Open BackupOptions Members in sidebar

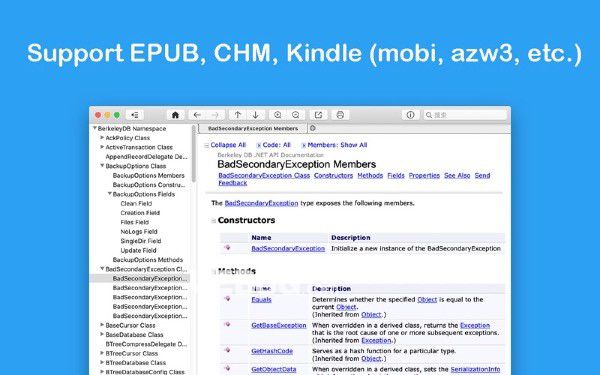148,175
